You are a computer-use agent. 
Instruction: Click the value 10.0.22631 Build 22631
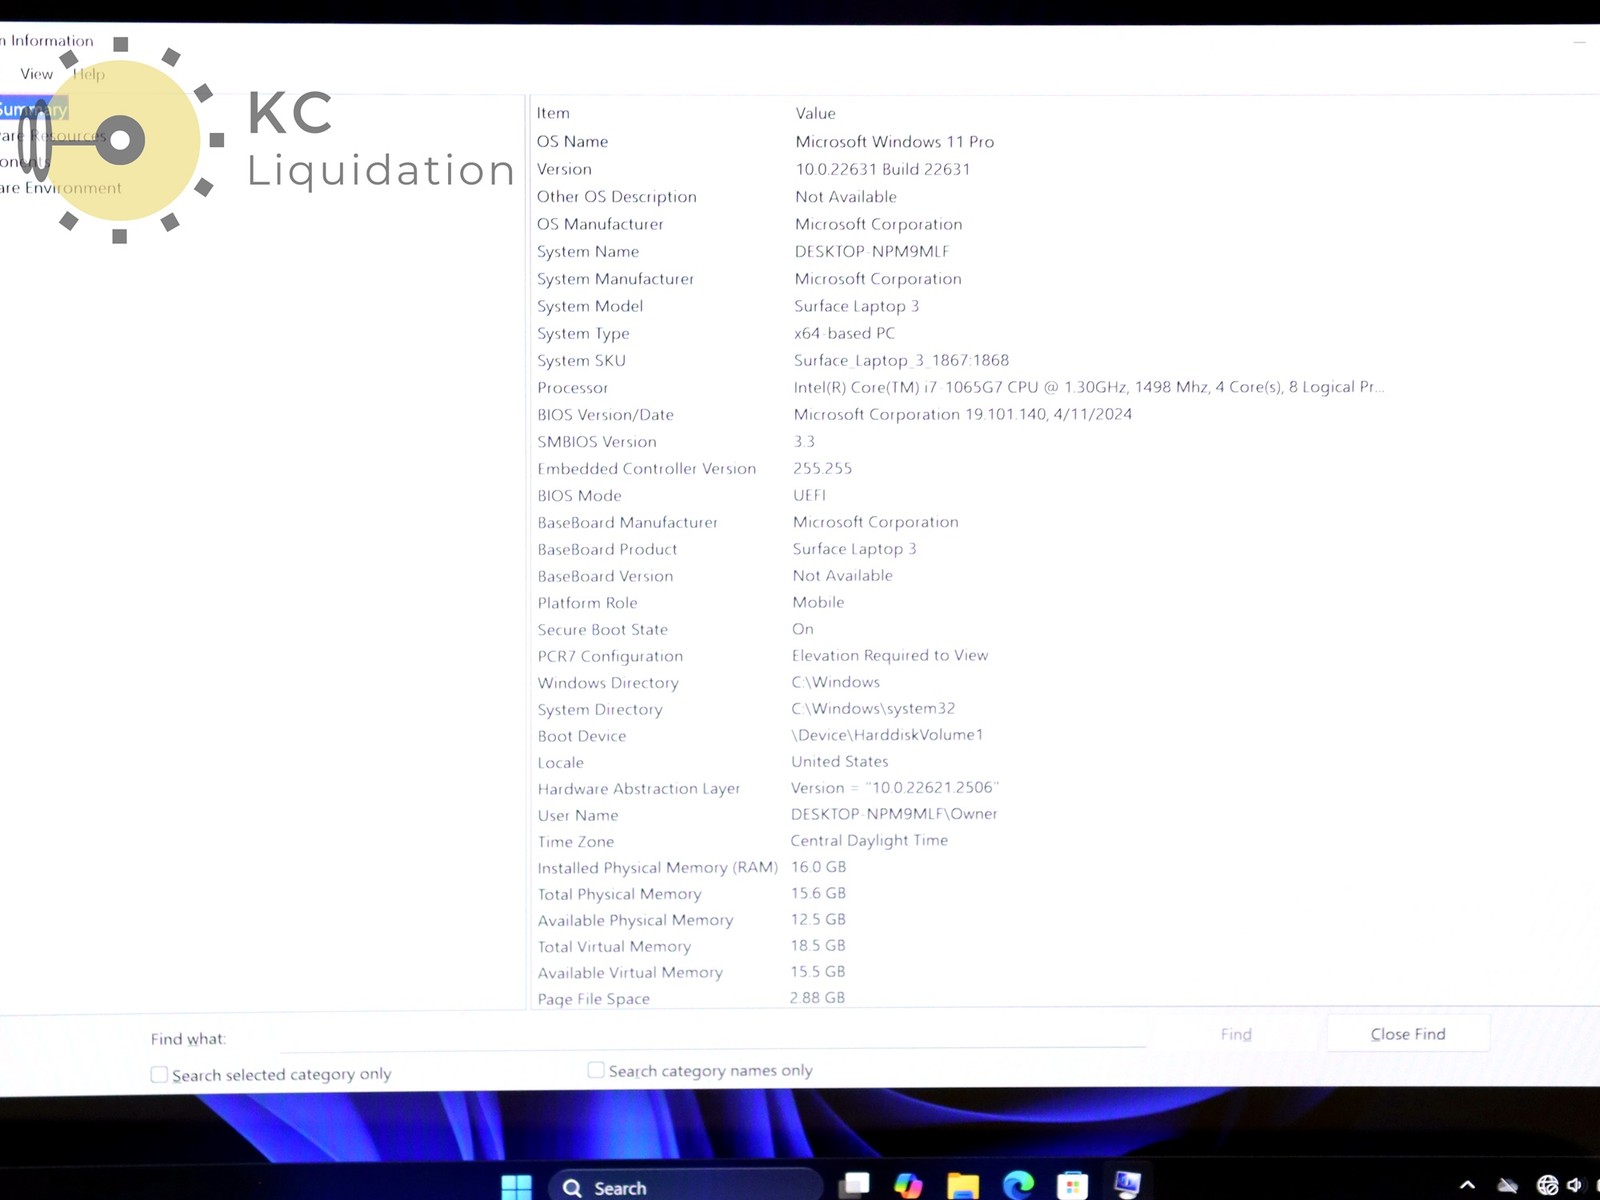tap(883, 169)
